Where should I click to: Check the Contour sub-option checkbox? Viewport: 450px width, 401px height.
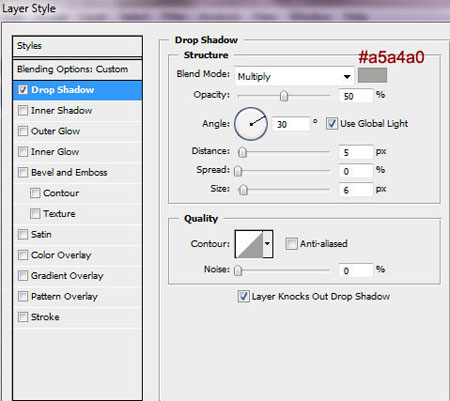tap(35, 193)
